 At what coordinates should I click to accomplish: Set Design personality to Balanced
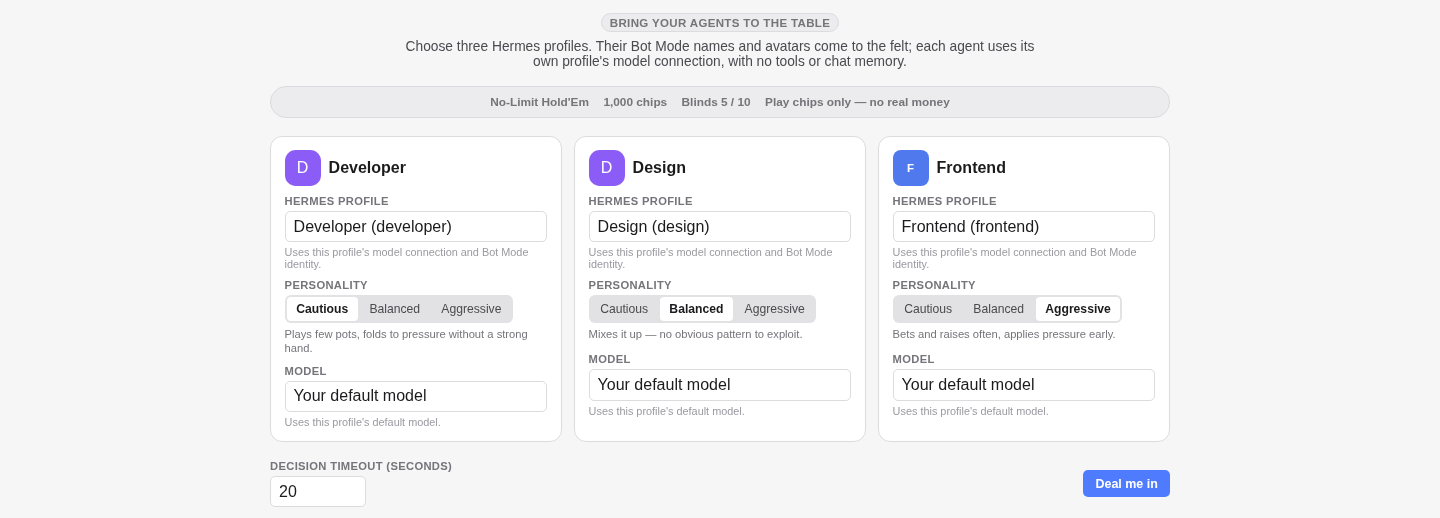(x=696, y=309)
